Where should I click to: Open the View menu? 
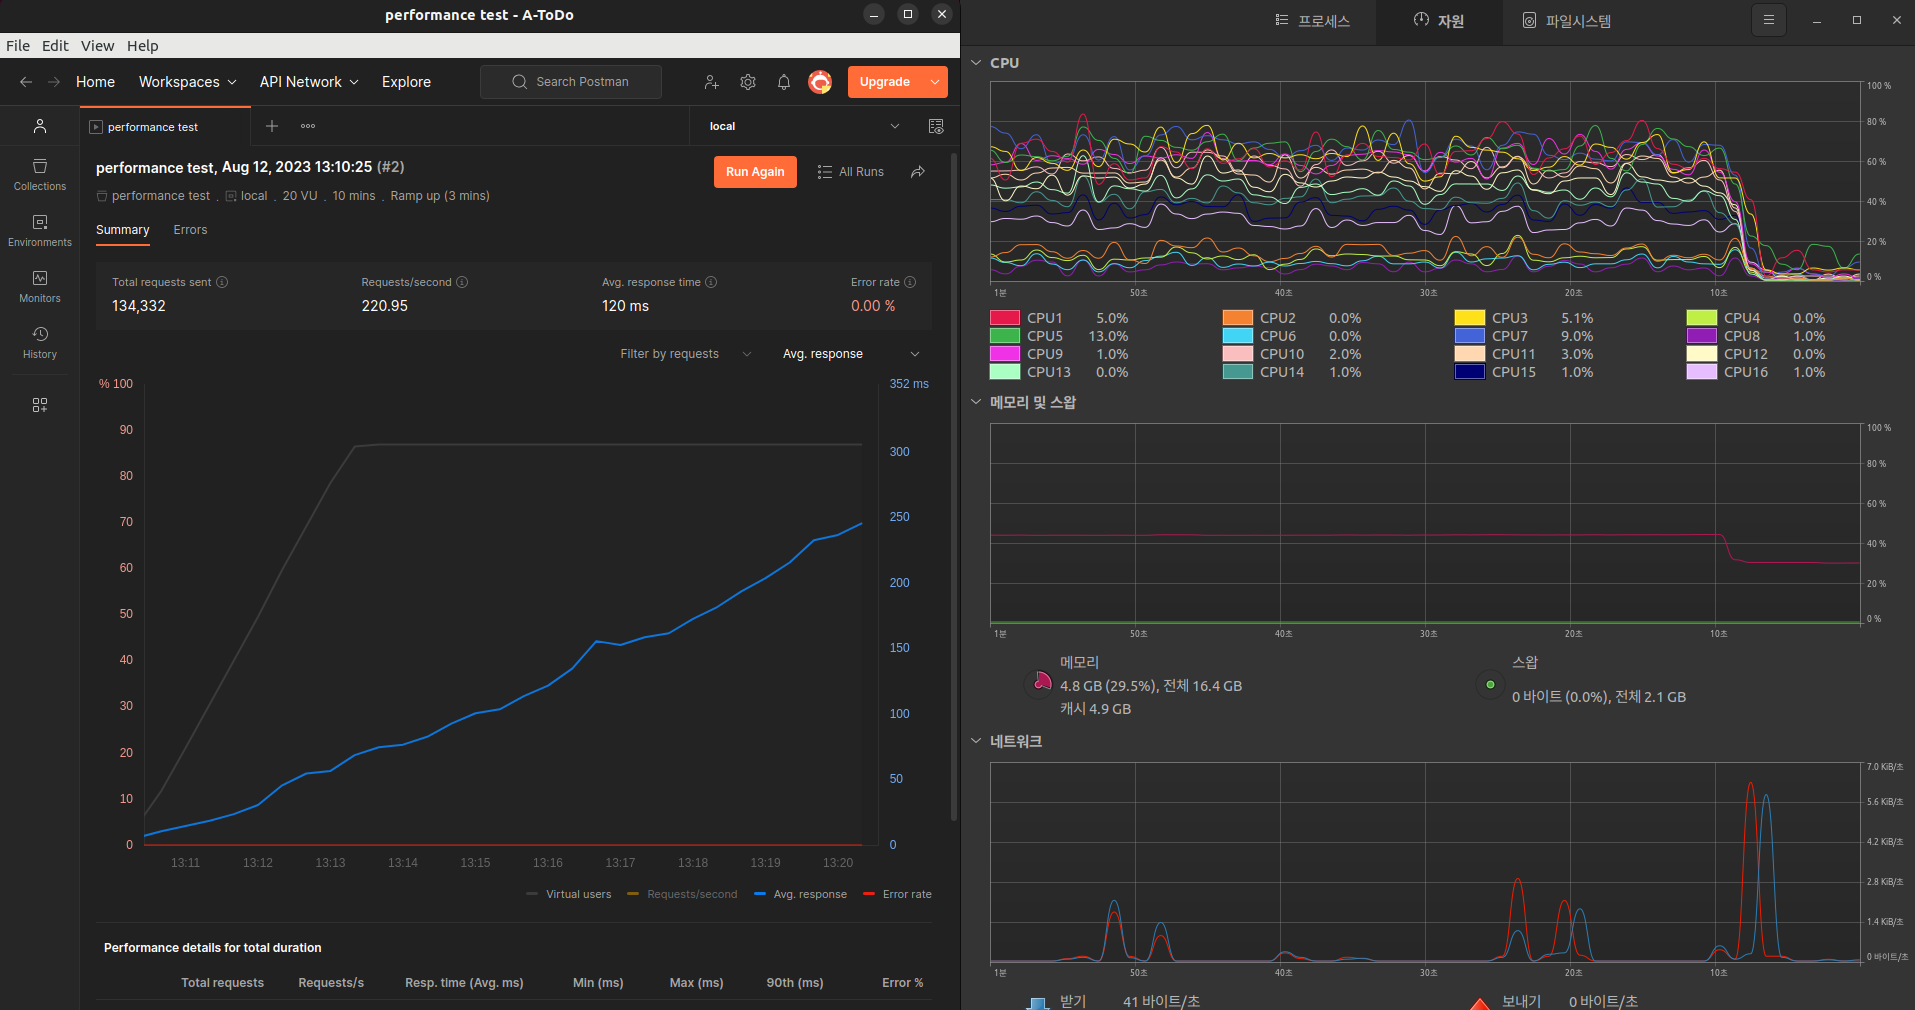[97, 46]
